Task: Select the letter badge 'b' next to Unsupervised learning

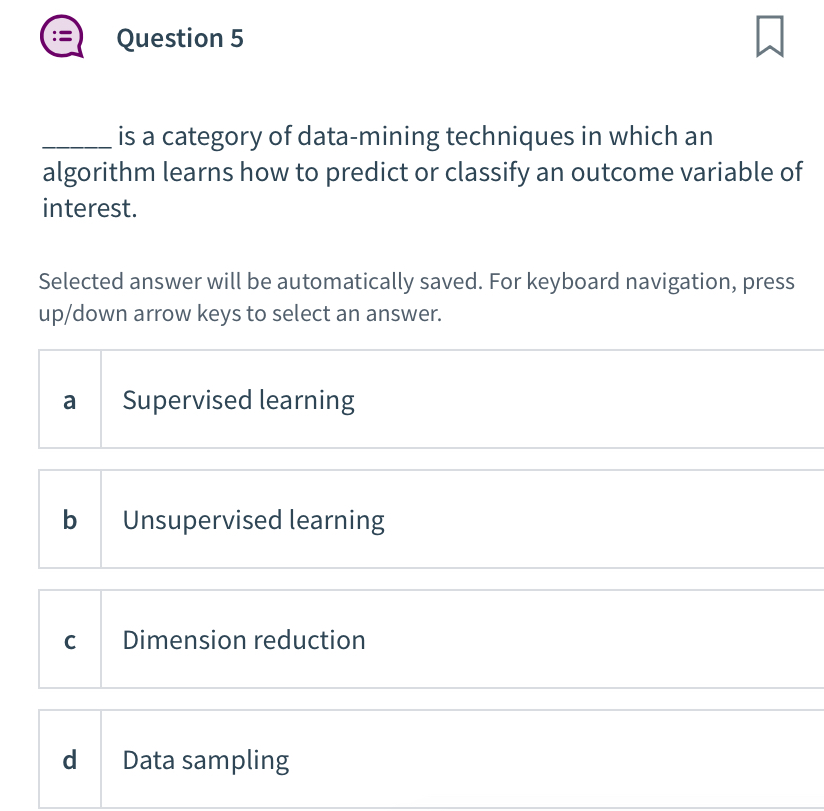Action: pos(69,519)
